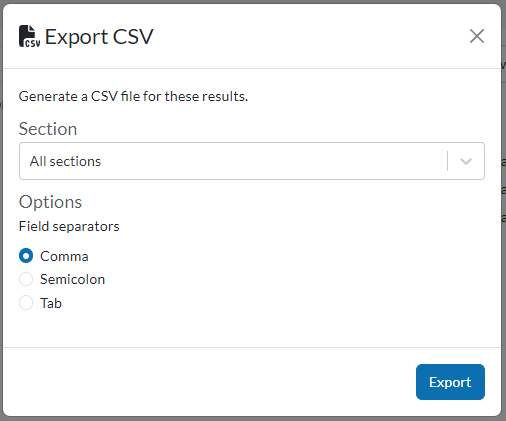Click the Field separators label
The width and height of the screenshot is (506, 421).
click(x=69, y=226)
